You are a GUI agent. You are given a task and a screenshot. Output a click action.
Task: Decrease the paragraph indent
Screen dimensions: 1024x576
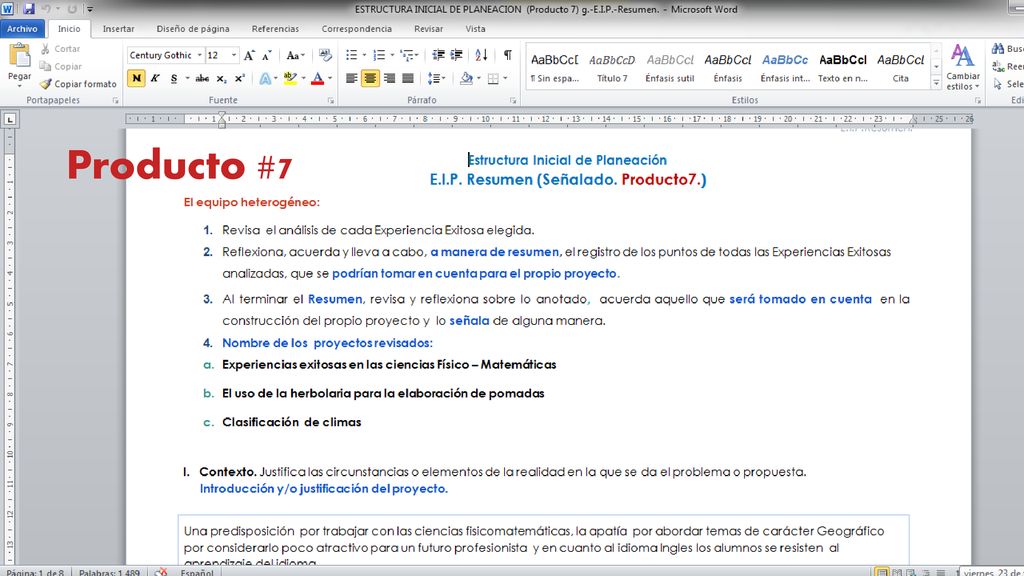[438, 56]
